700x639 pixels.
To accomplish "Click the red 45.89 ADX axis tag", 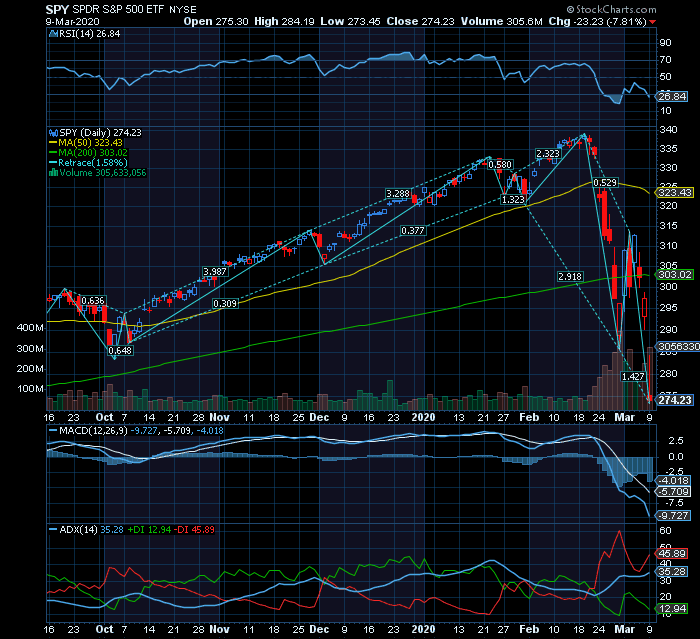I will pos(672,554).
